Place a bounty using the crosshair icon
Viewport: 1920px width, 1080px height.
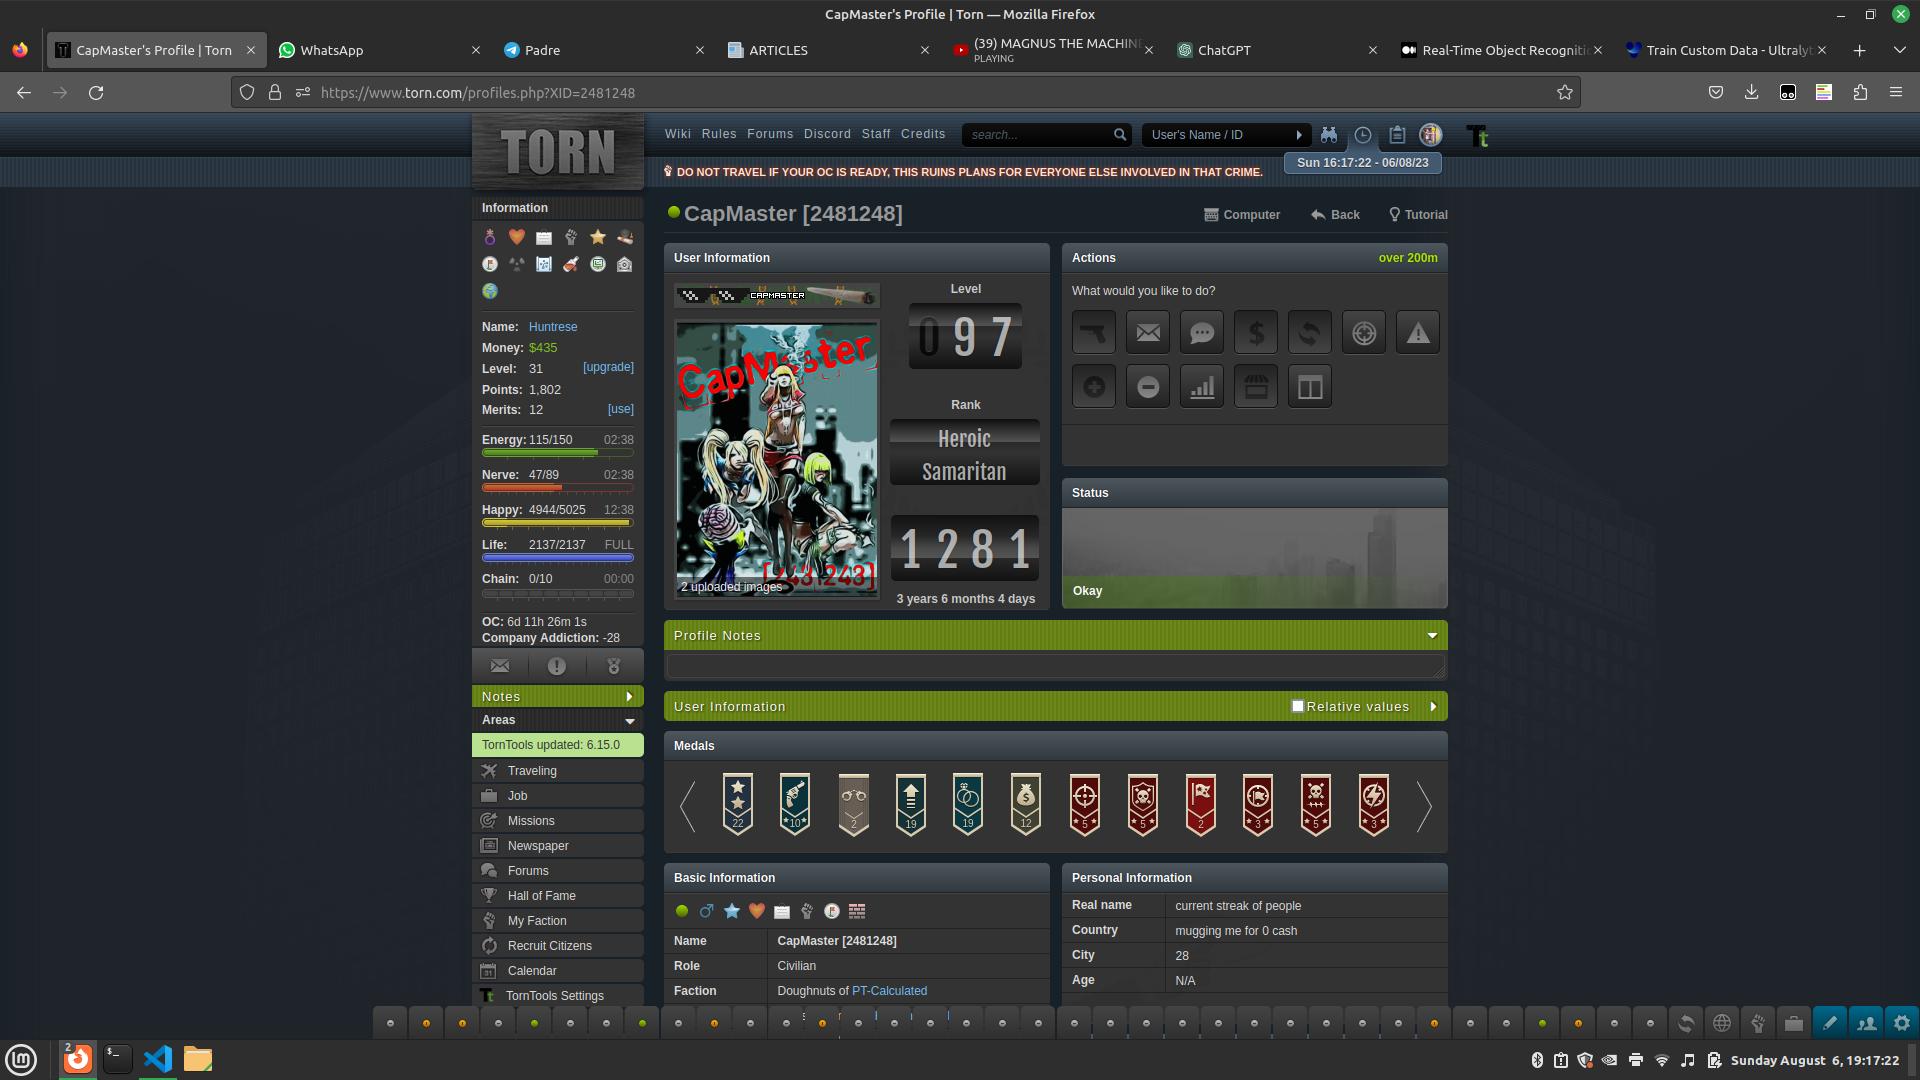click(x=1364, y=333)
